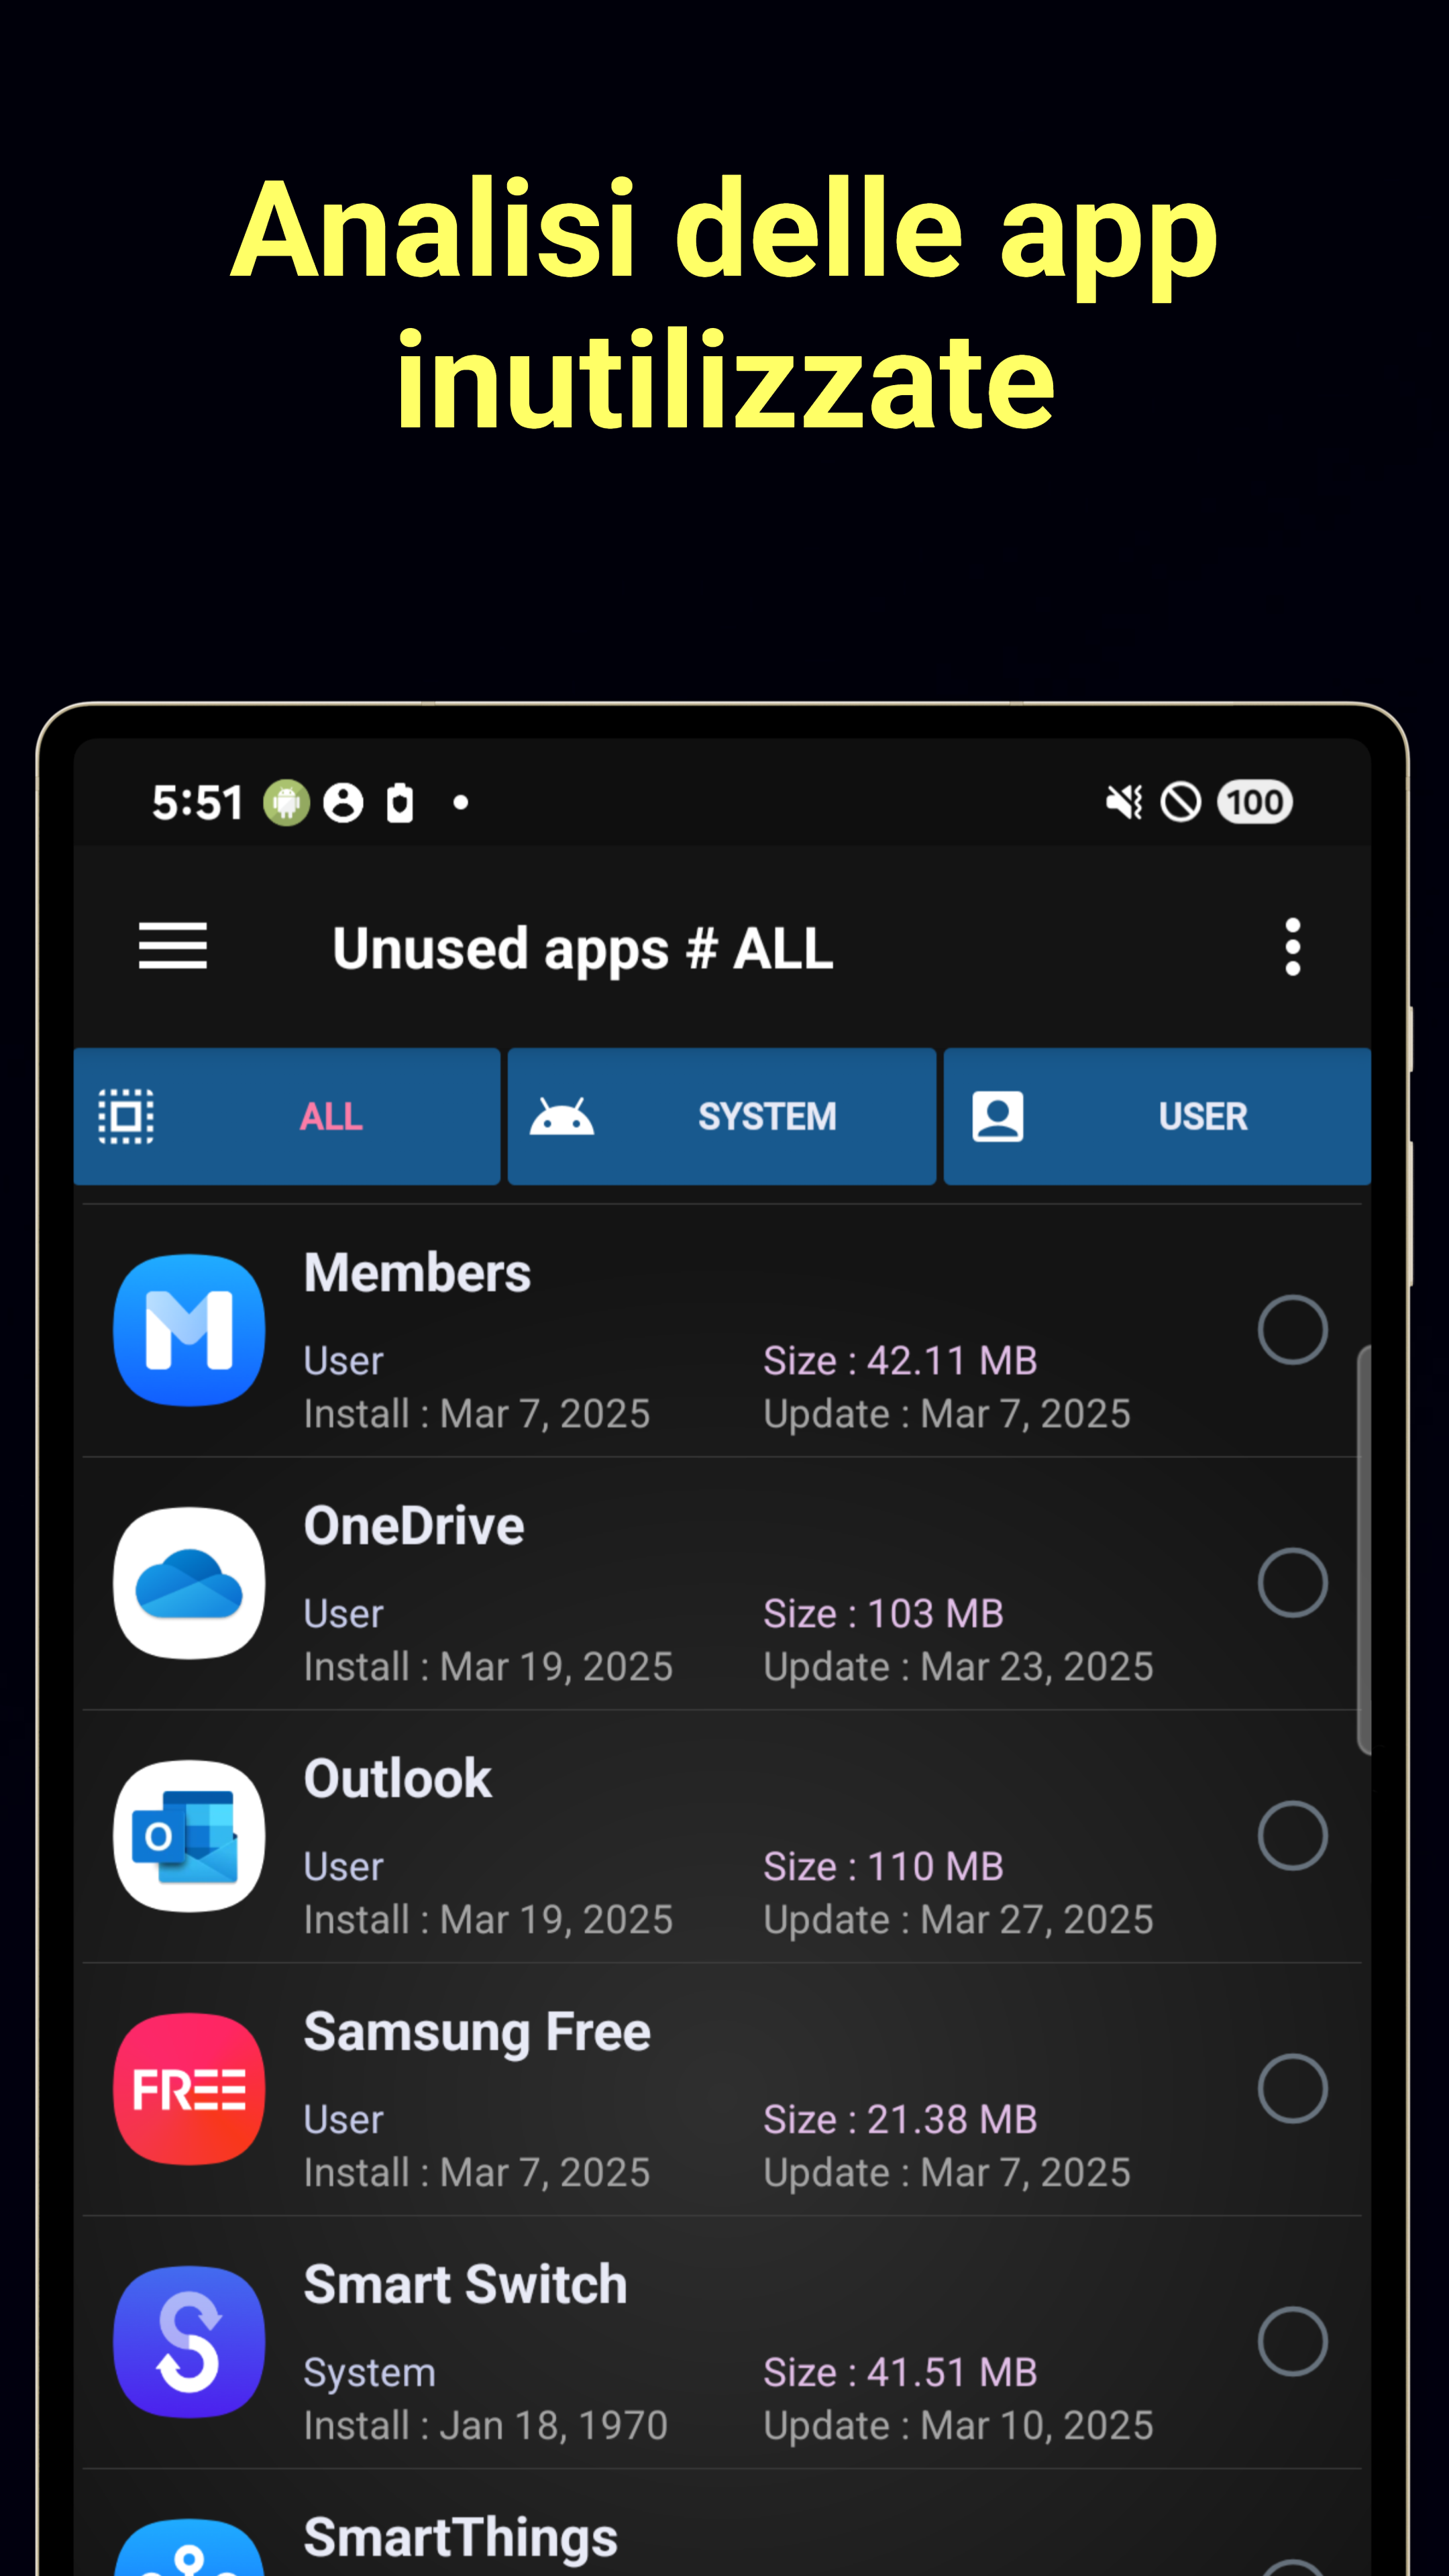Click the 5:51 clock in the status bar
This screenshot has width=1449, height=2576.
(197, 802)
